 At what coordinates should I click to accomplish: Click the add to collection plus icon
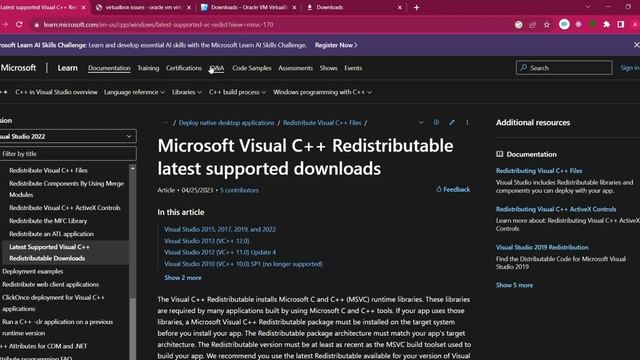436,122
